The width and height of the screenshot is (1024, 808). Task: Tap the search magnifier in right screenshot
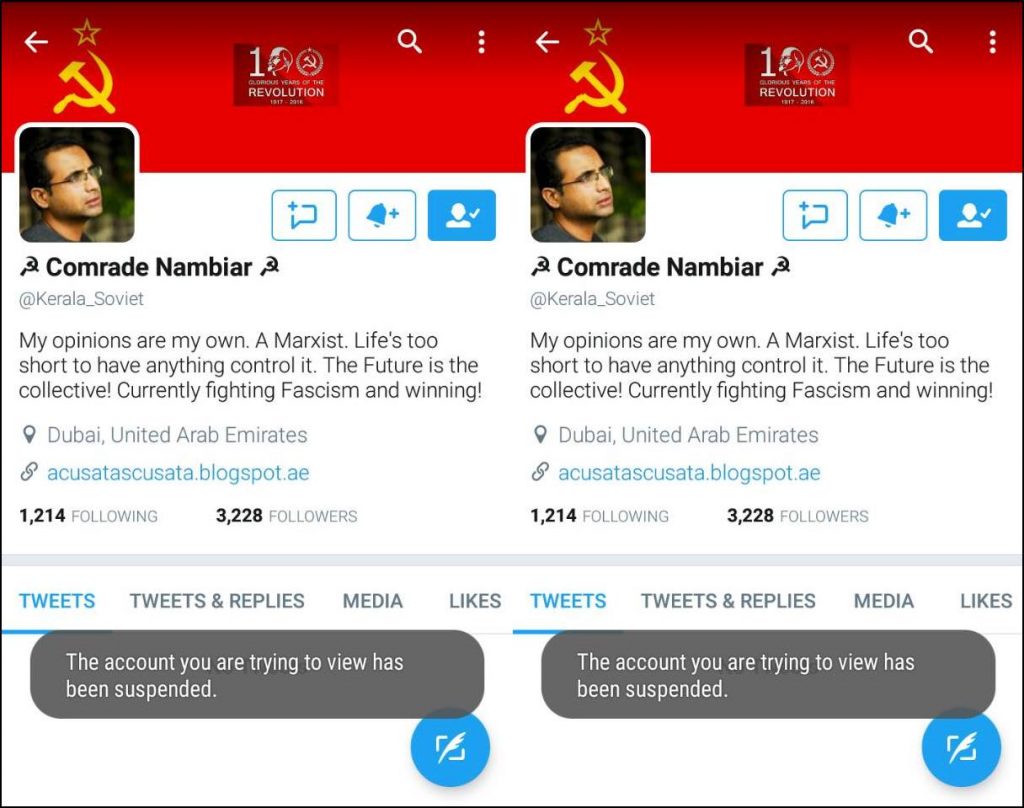(920, 41)
